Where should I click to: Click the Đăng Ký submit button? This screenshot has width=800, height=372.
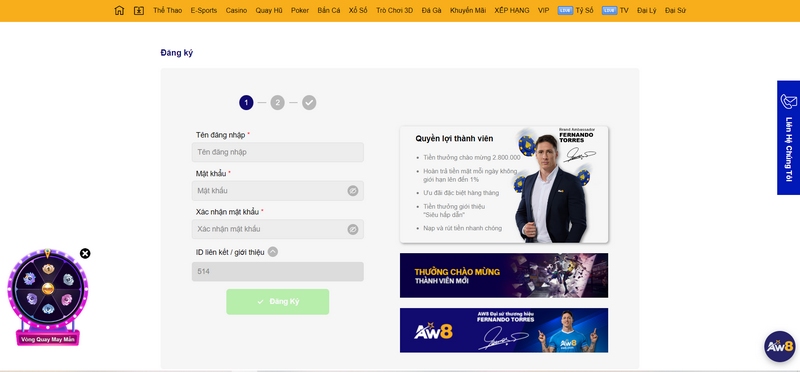point(278,302)
